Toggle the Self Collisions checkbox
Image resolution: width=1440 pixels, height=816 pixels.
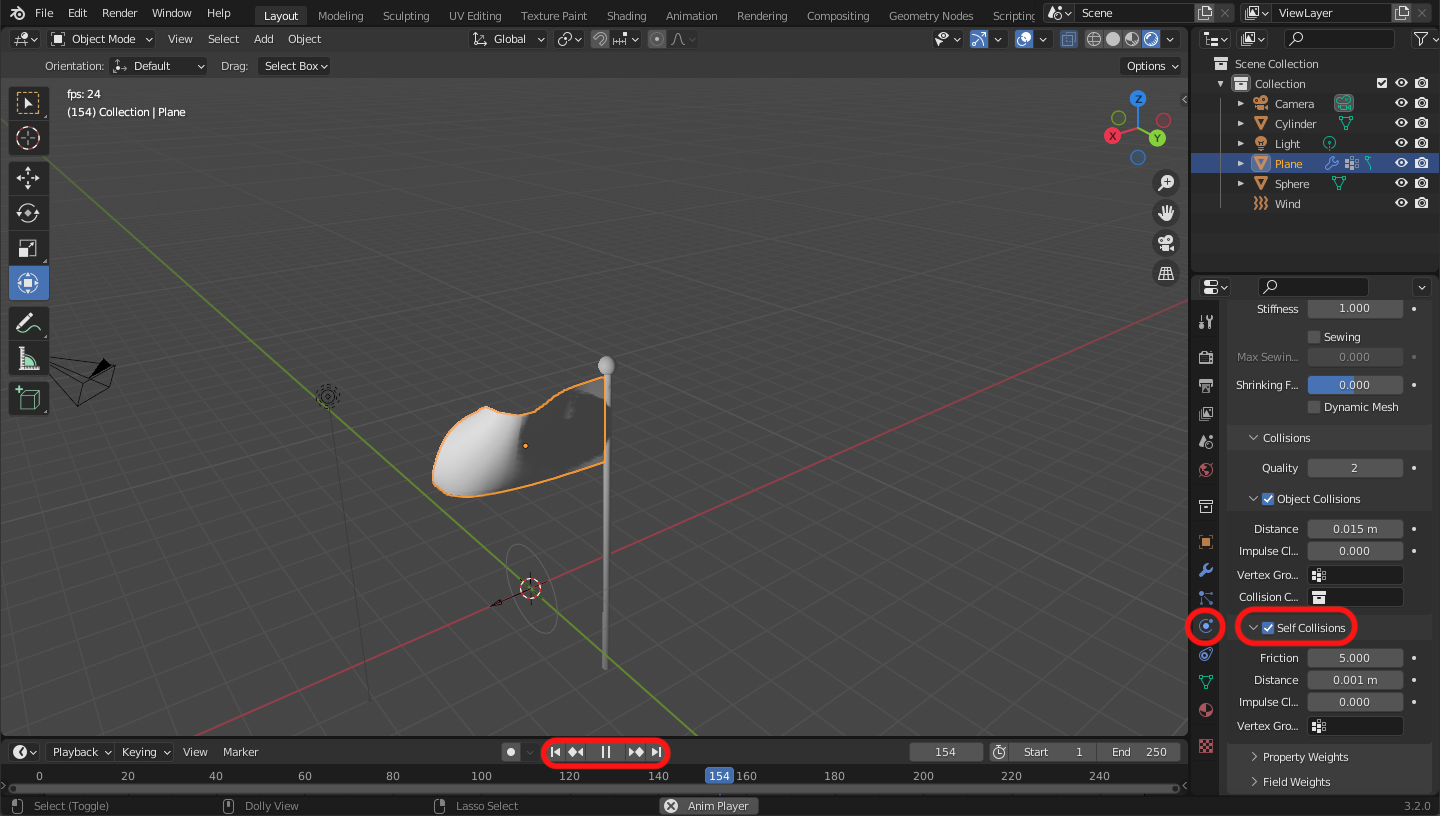click(x=1268, y=628)
